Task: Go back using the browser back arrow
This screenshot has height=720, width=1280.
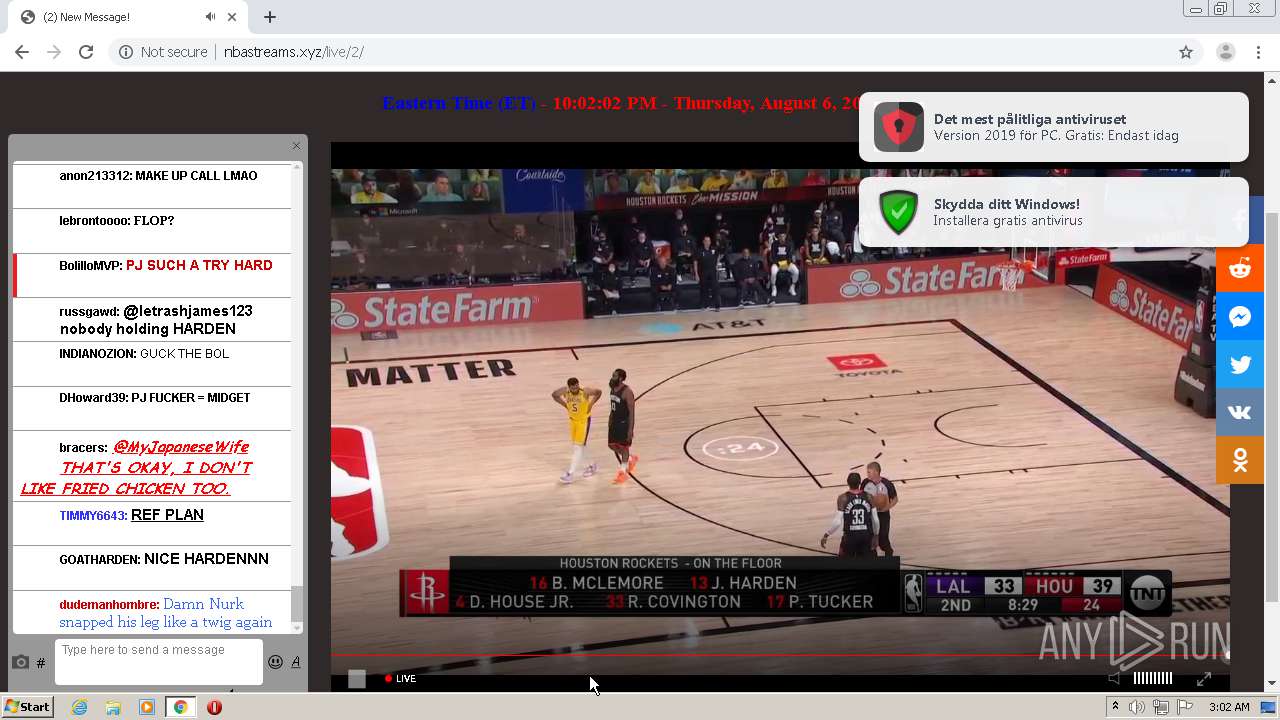Action: click(22, 52)
